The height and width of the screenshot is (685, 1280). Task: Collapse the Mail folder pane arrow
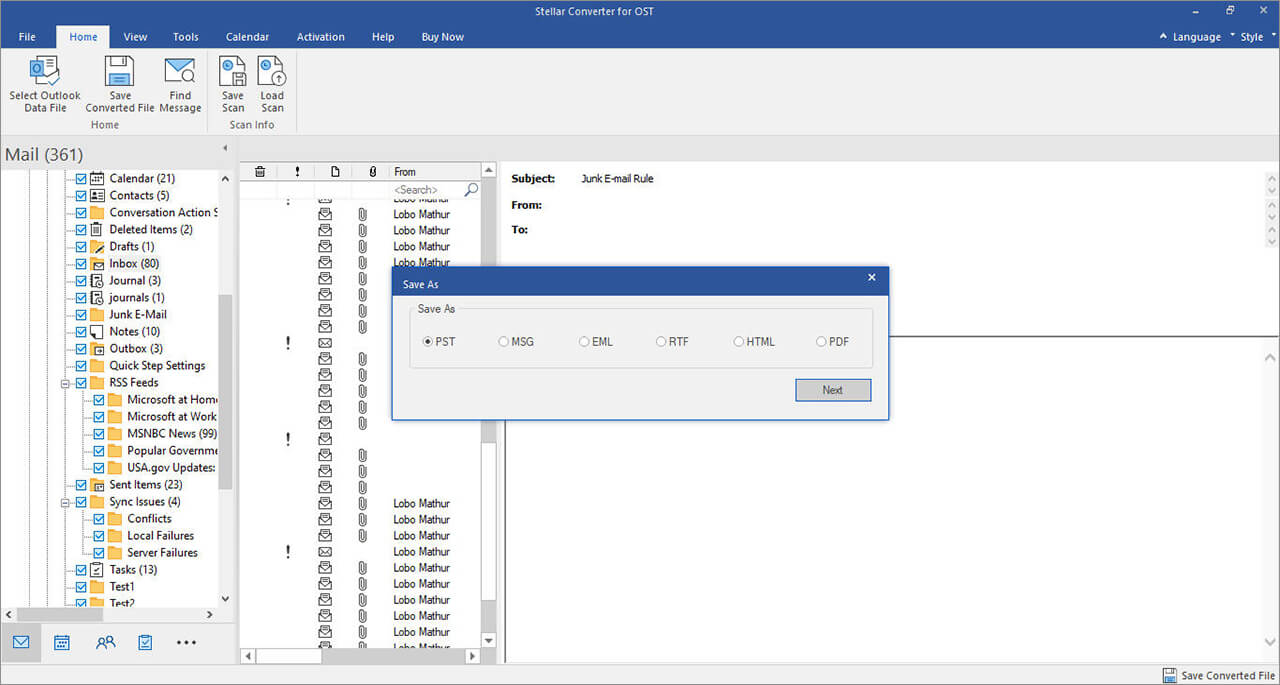[224, 148]
